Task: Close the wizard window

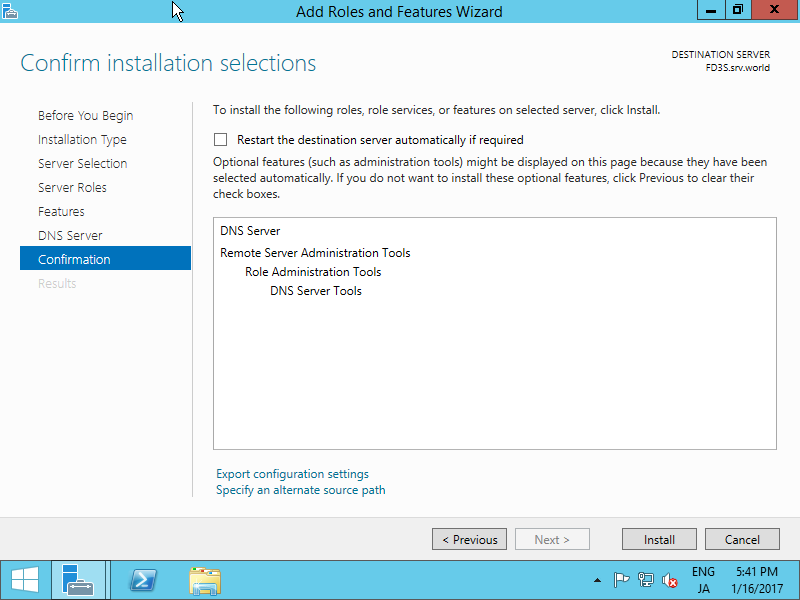Action: (774, 10)
